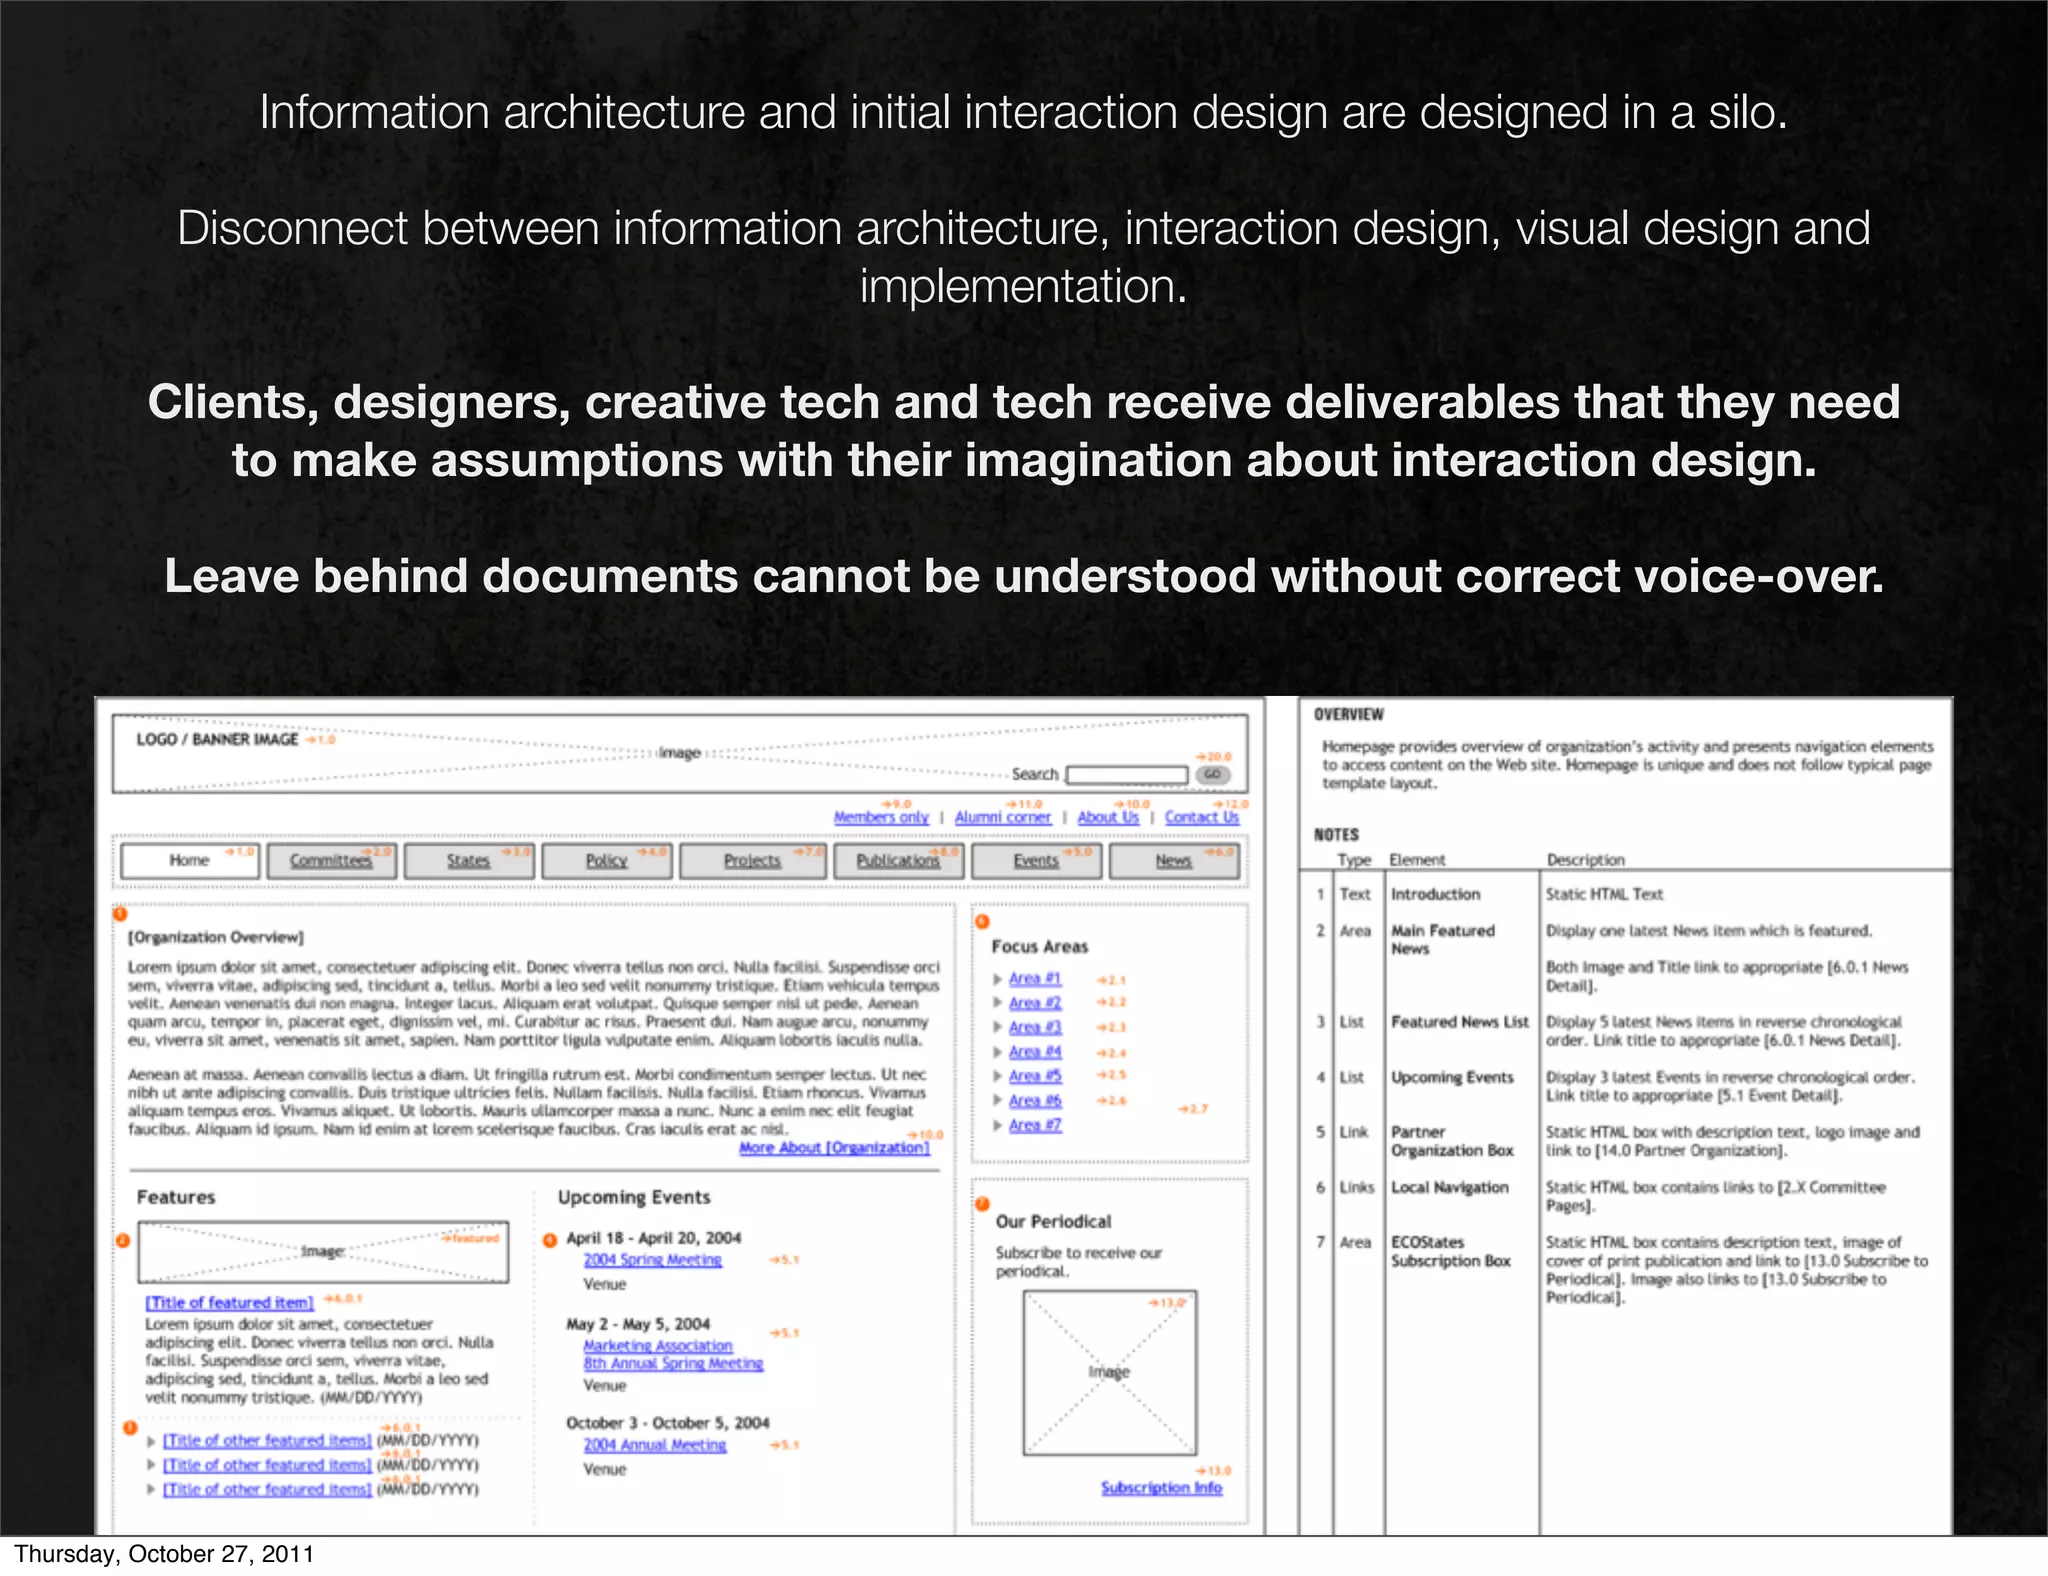Open the Marketing Association link
Image resolution: width=2048 pixels, height=1576 pixels.
(x=658, y=1346)
